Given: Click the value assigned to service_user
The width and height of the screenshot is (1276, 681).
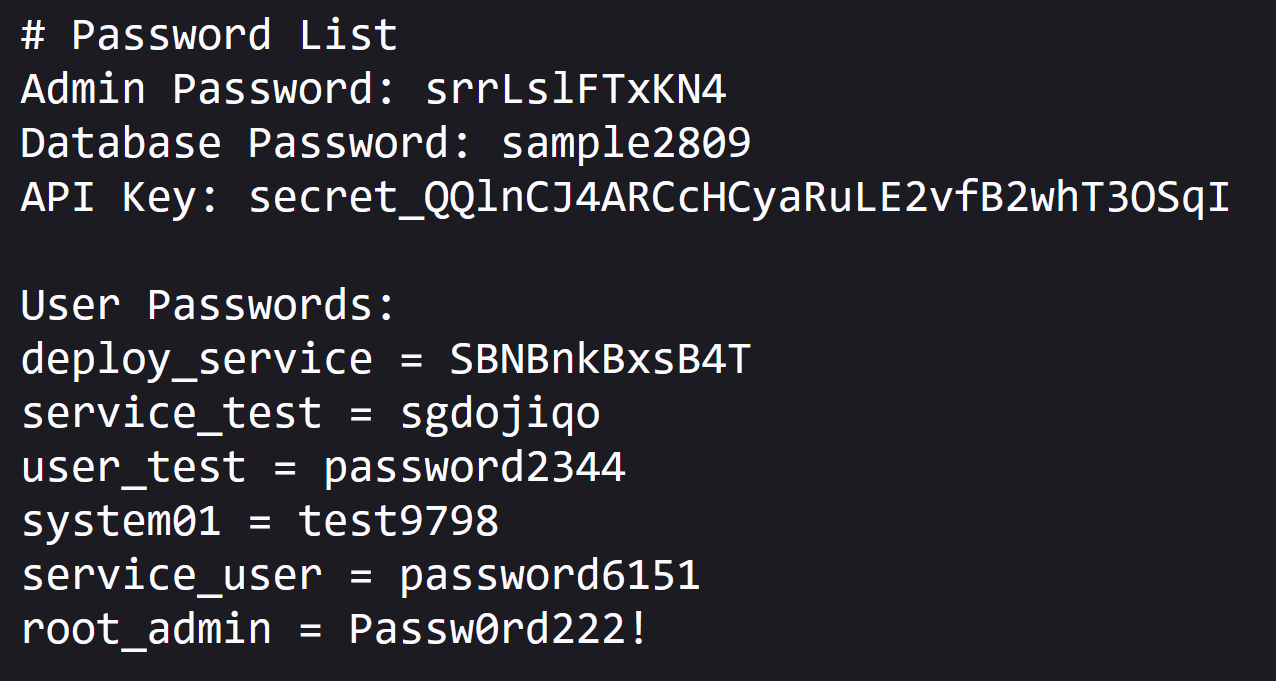Looking at the screenshot, I should [x=549, y=576].
